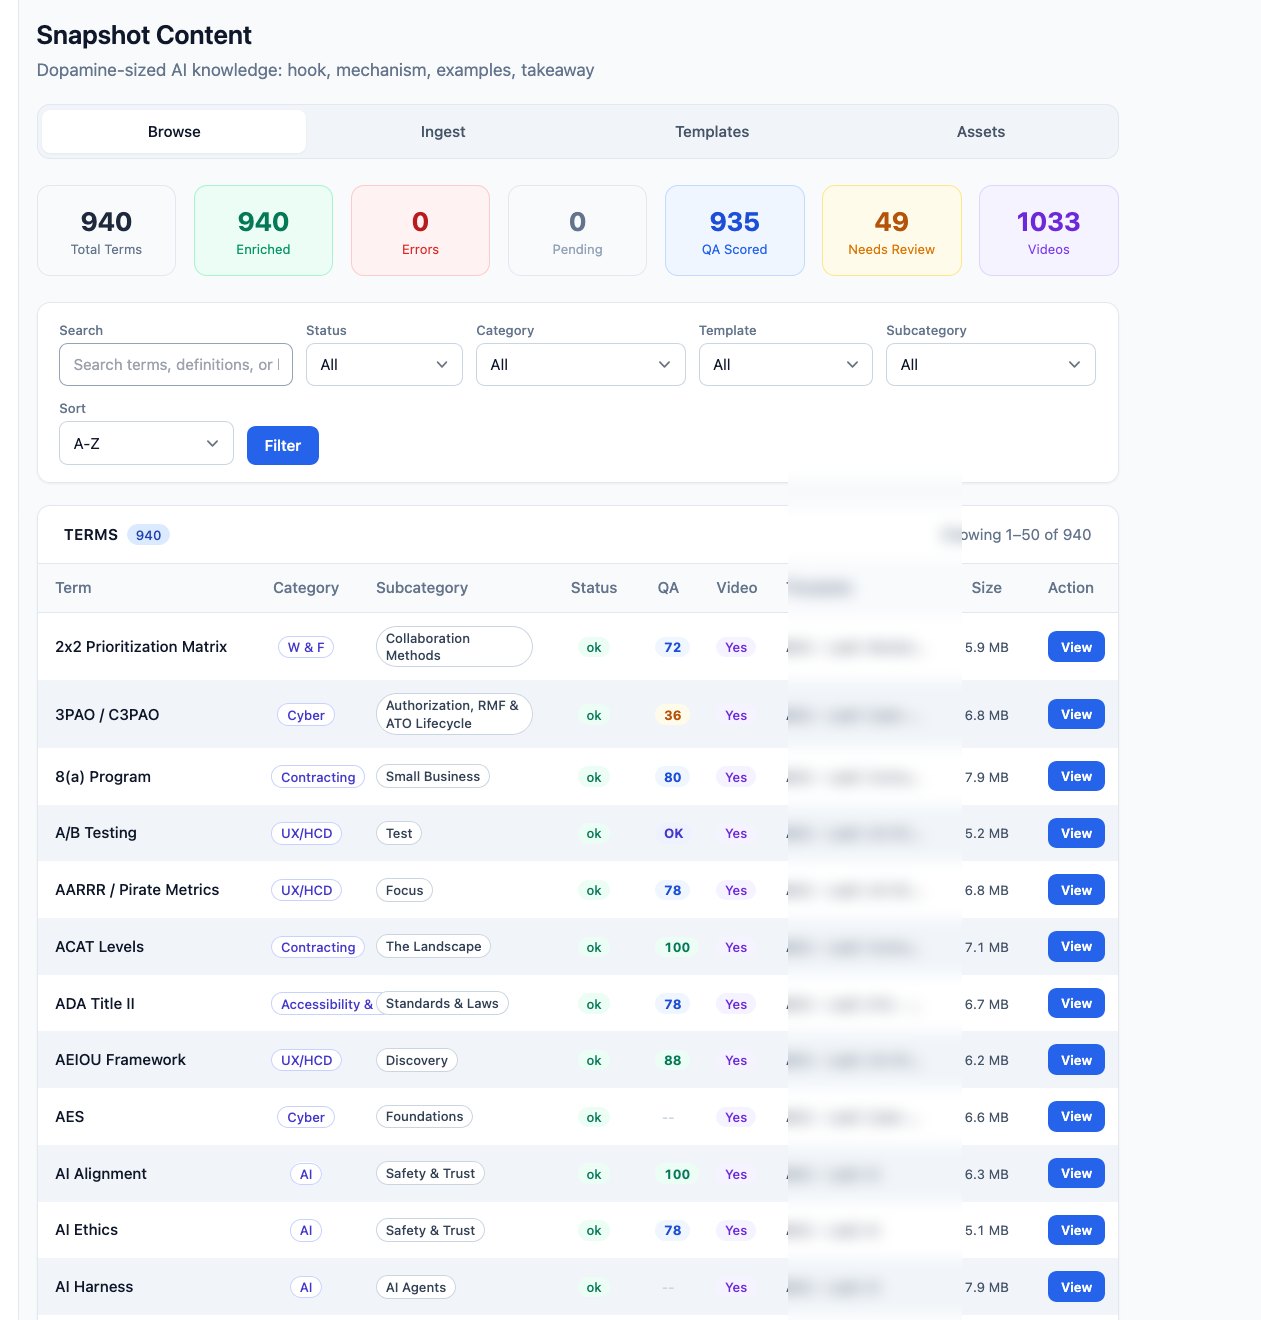Click the Subcategory column header
This screenshot has height=1320, width=1261.
[422, 588]
